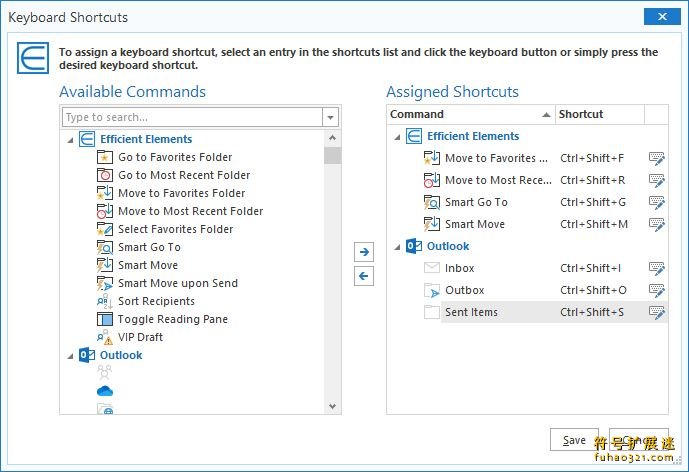Click Efficient Elements group label in Available Commands
Screen dimensions: 689x472
(x=146, y=139)
